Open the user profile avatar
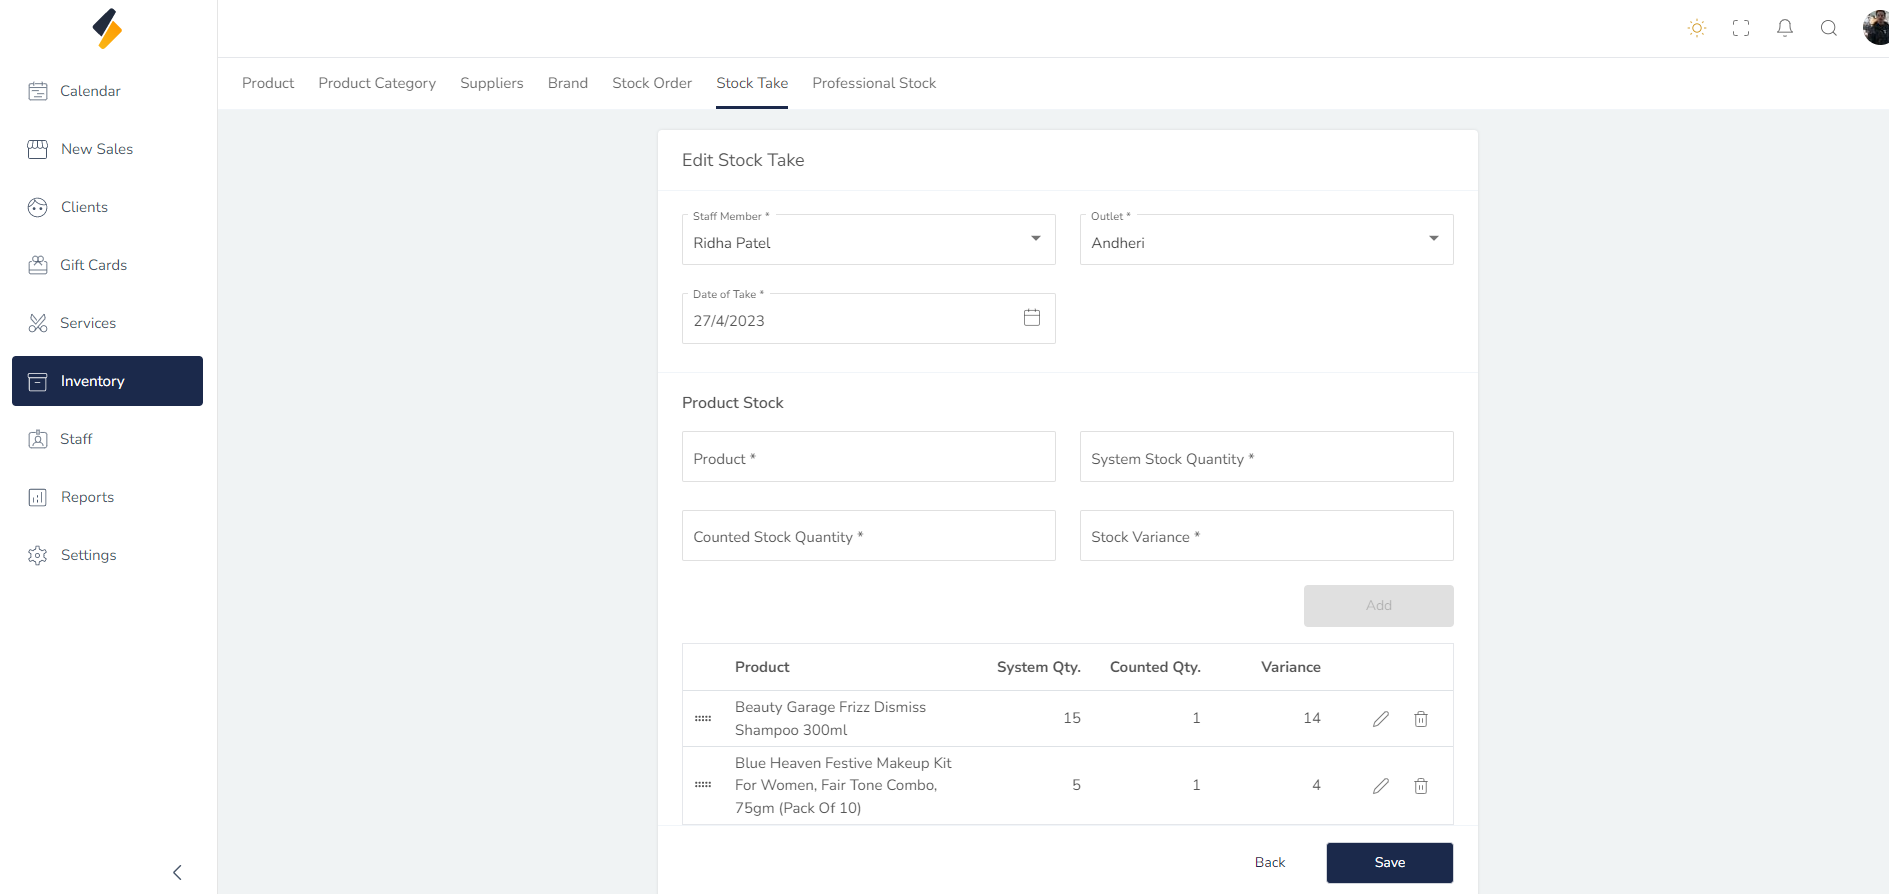The width and height of the screenshot is (1889, 894). (1875, 28)
